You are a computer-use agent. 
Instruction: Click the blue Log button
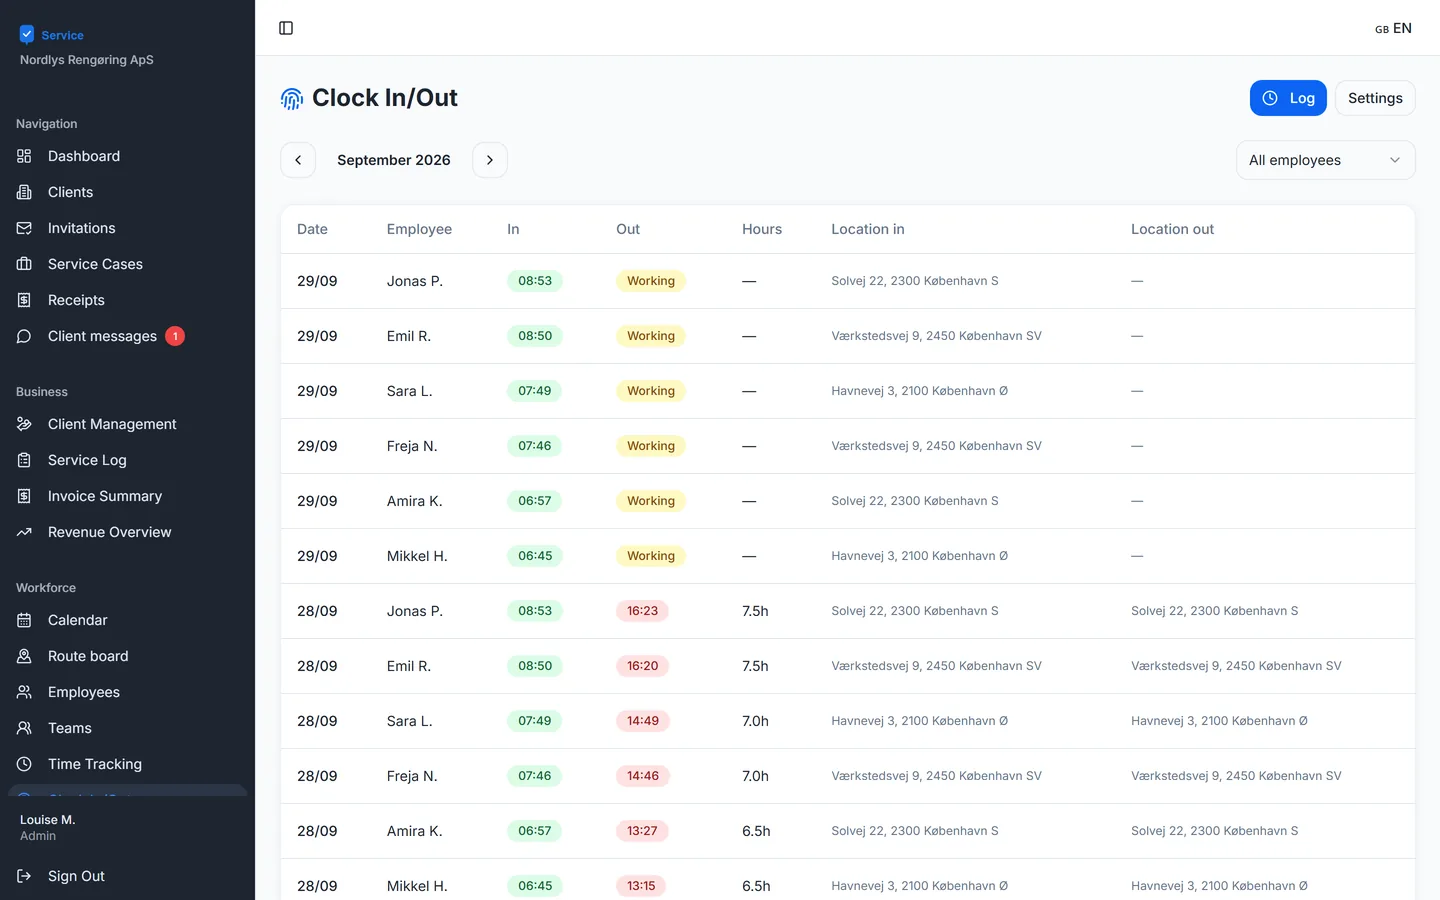(x=1288, y=98)
